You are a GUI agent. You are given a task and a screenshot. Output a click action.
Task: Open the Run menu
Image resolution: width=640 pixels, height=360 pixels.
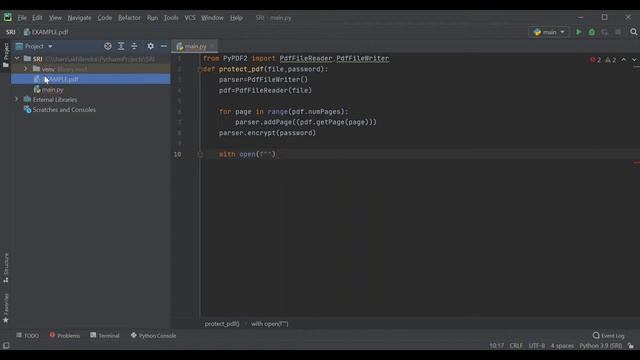[152, 18]
